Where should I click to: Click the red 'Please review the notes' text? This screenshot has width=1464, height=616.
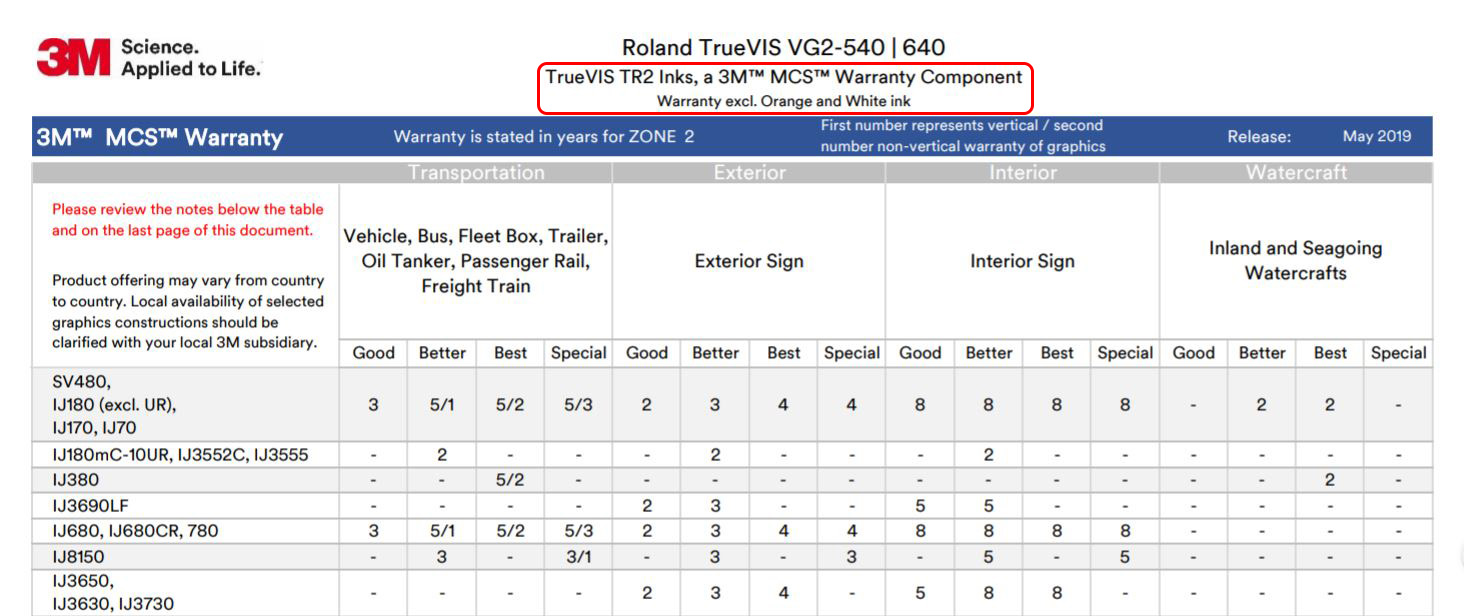(188, 220)
